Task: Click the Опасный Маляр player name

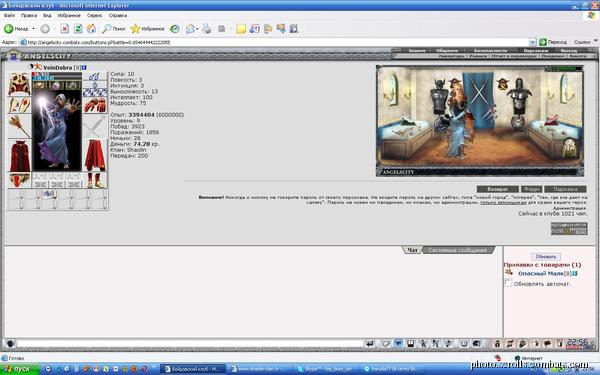Action: point(540,274)
